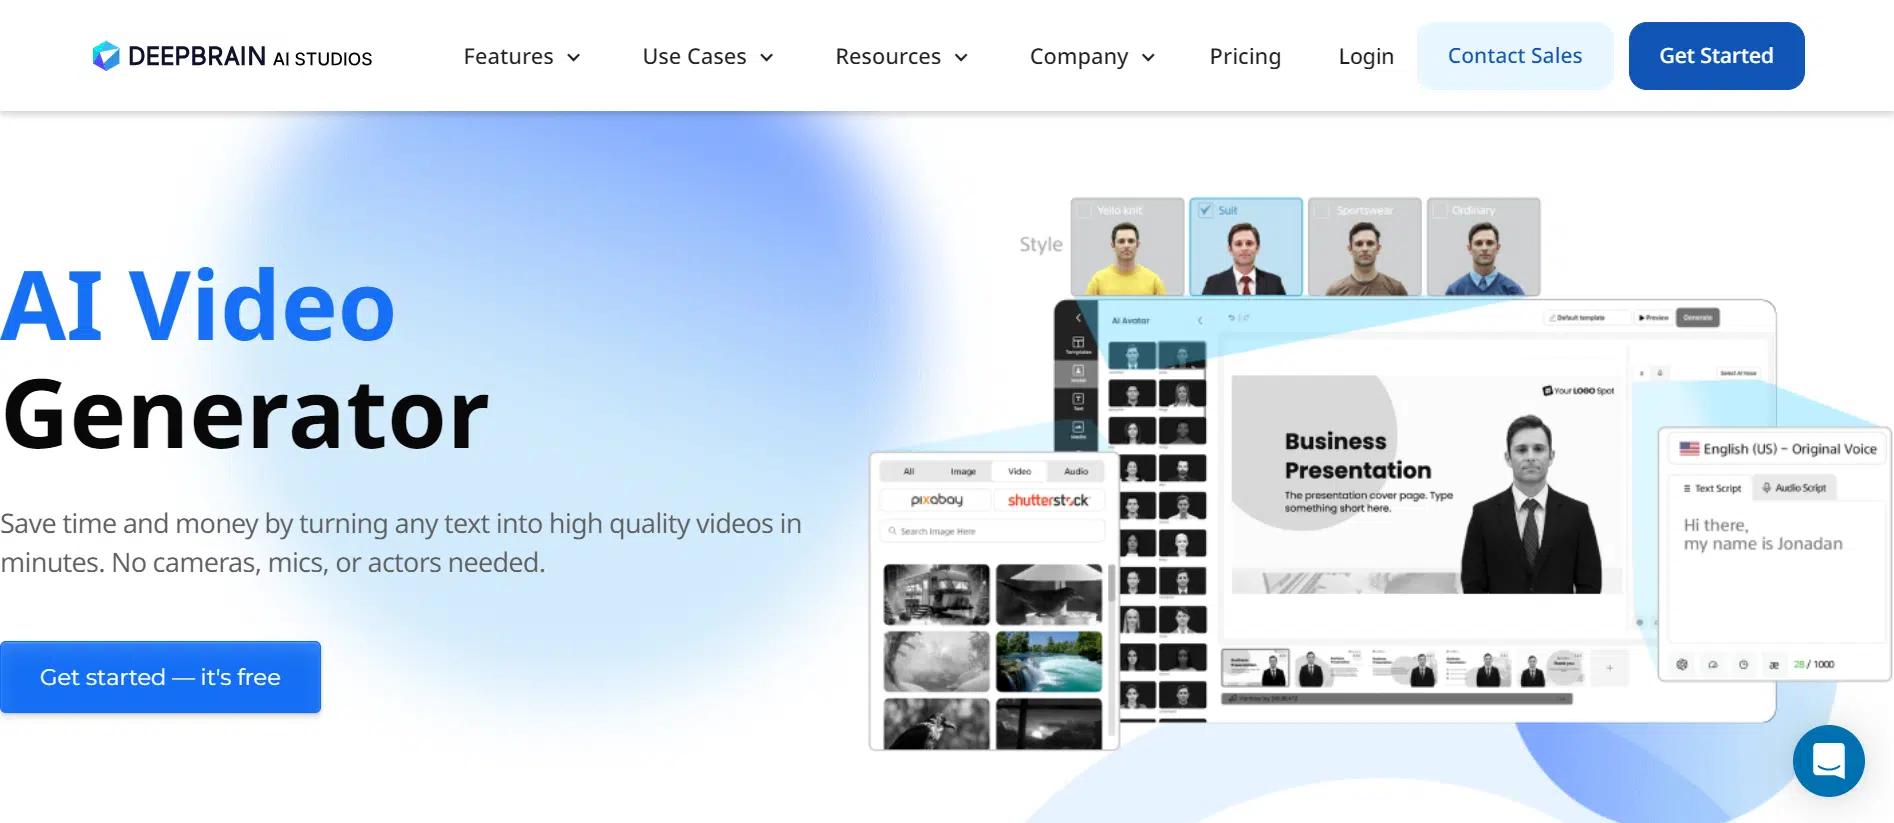The height and width of the screenshot is (823, 1894).
Task: Select the Thank you slide thumbnail
Action: pos(1553,667)
